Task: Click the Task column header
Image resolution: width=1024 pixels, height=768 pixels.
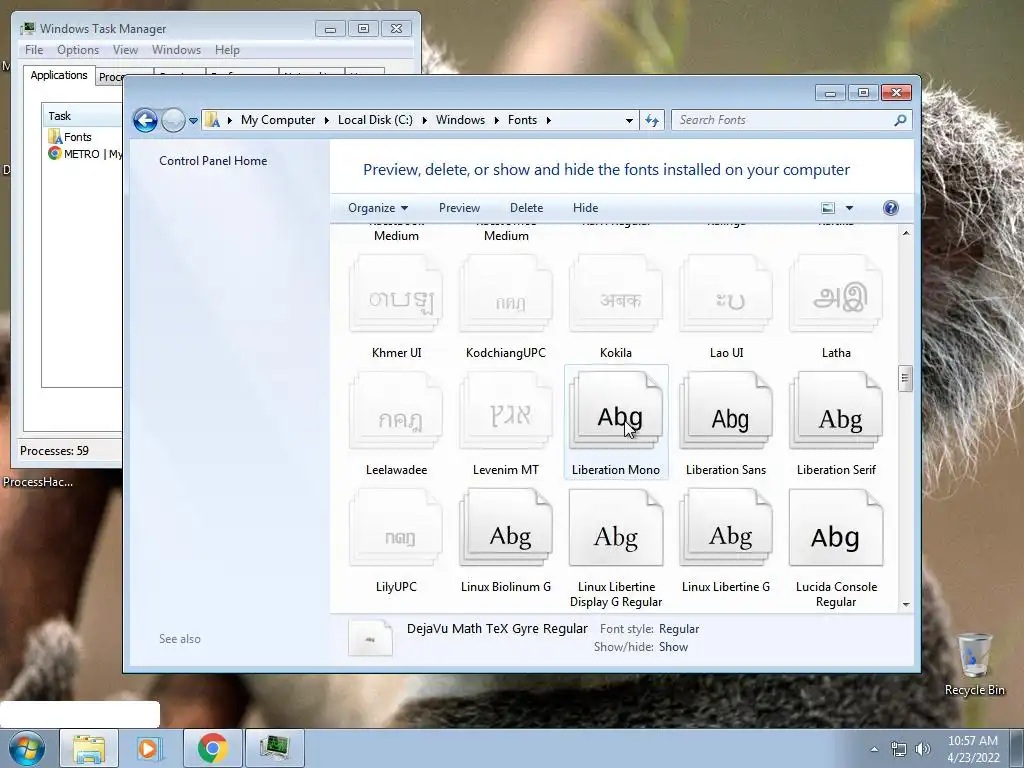Action: click(x=82, y=116)
